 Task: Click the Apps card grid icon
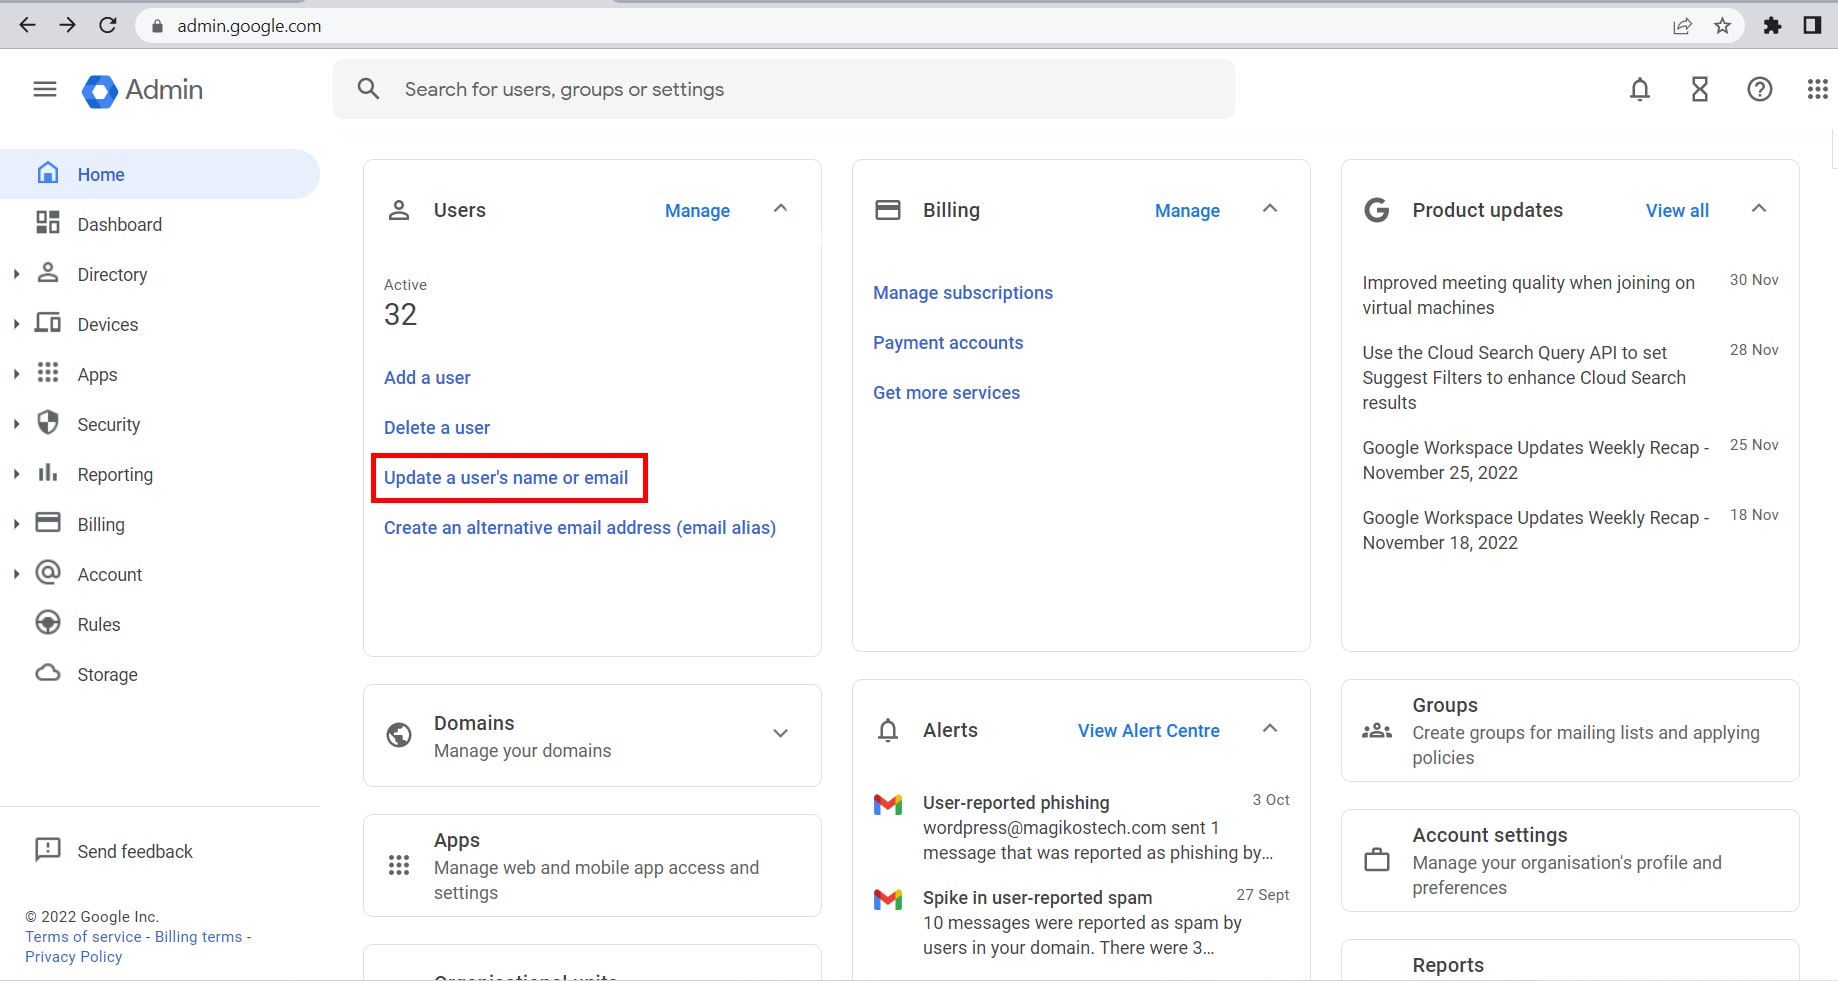point(399,865)
